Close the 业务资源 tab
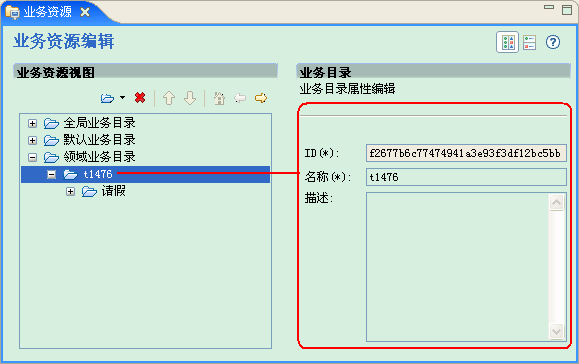The height and width of the screenshot is (364, 579). (x=85, y=12)
